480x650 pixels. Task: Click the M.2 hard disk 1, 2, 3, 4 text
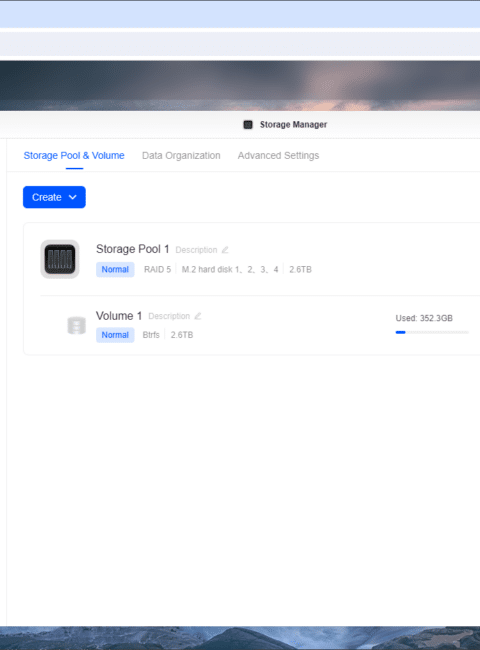pyautogui.click(x=230, y=269)
